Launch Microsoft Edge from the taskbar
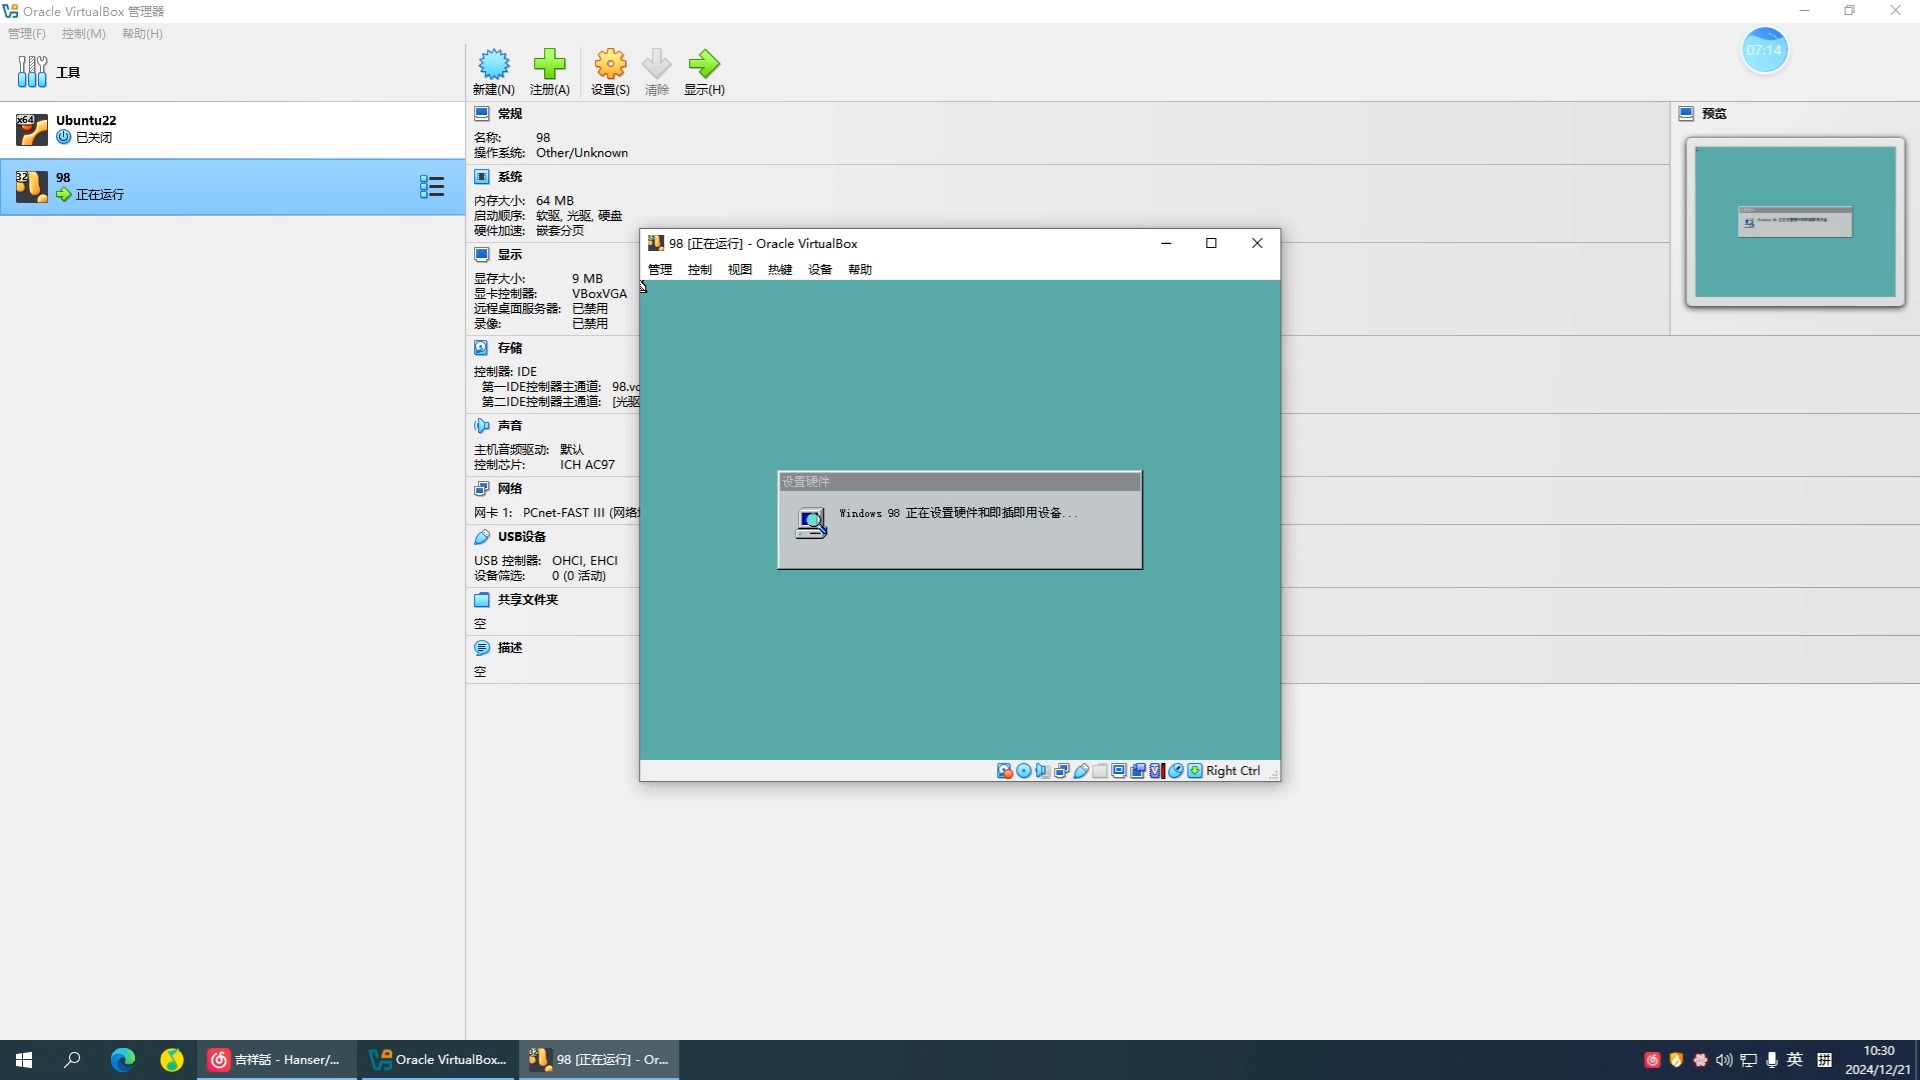The height and width of the screenshot is (1080, 1920). [x=122, y=1060]
